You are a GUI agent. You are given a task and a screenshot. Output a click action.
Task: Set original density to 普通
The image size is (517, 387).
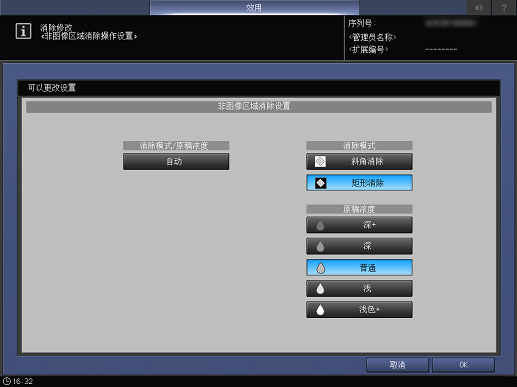[359, 268]
